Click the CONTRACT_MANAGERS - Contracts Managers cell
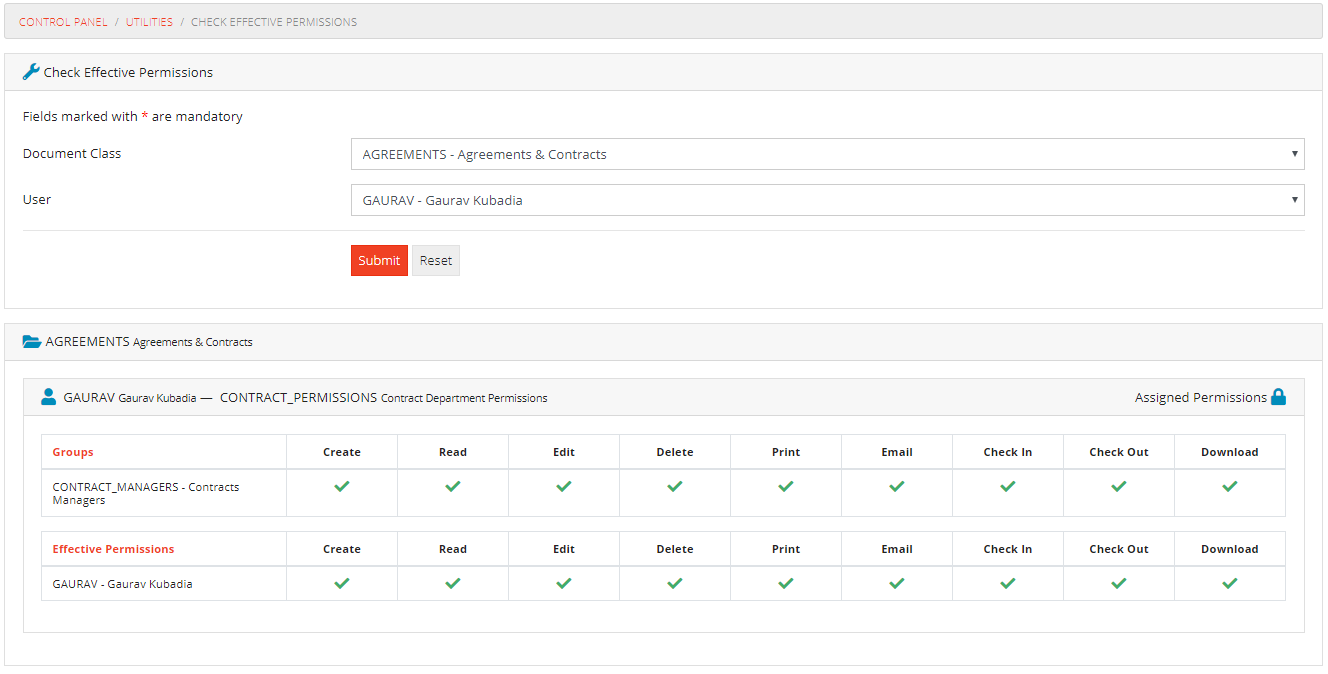Screen dimensions: 1328x674 [x=164, y=493]
